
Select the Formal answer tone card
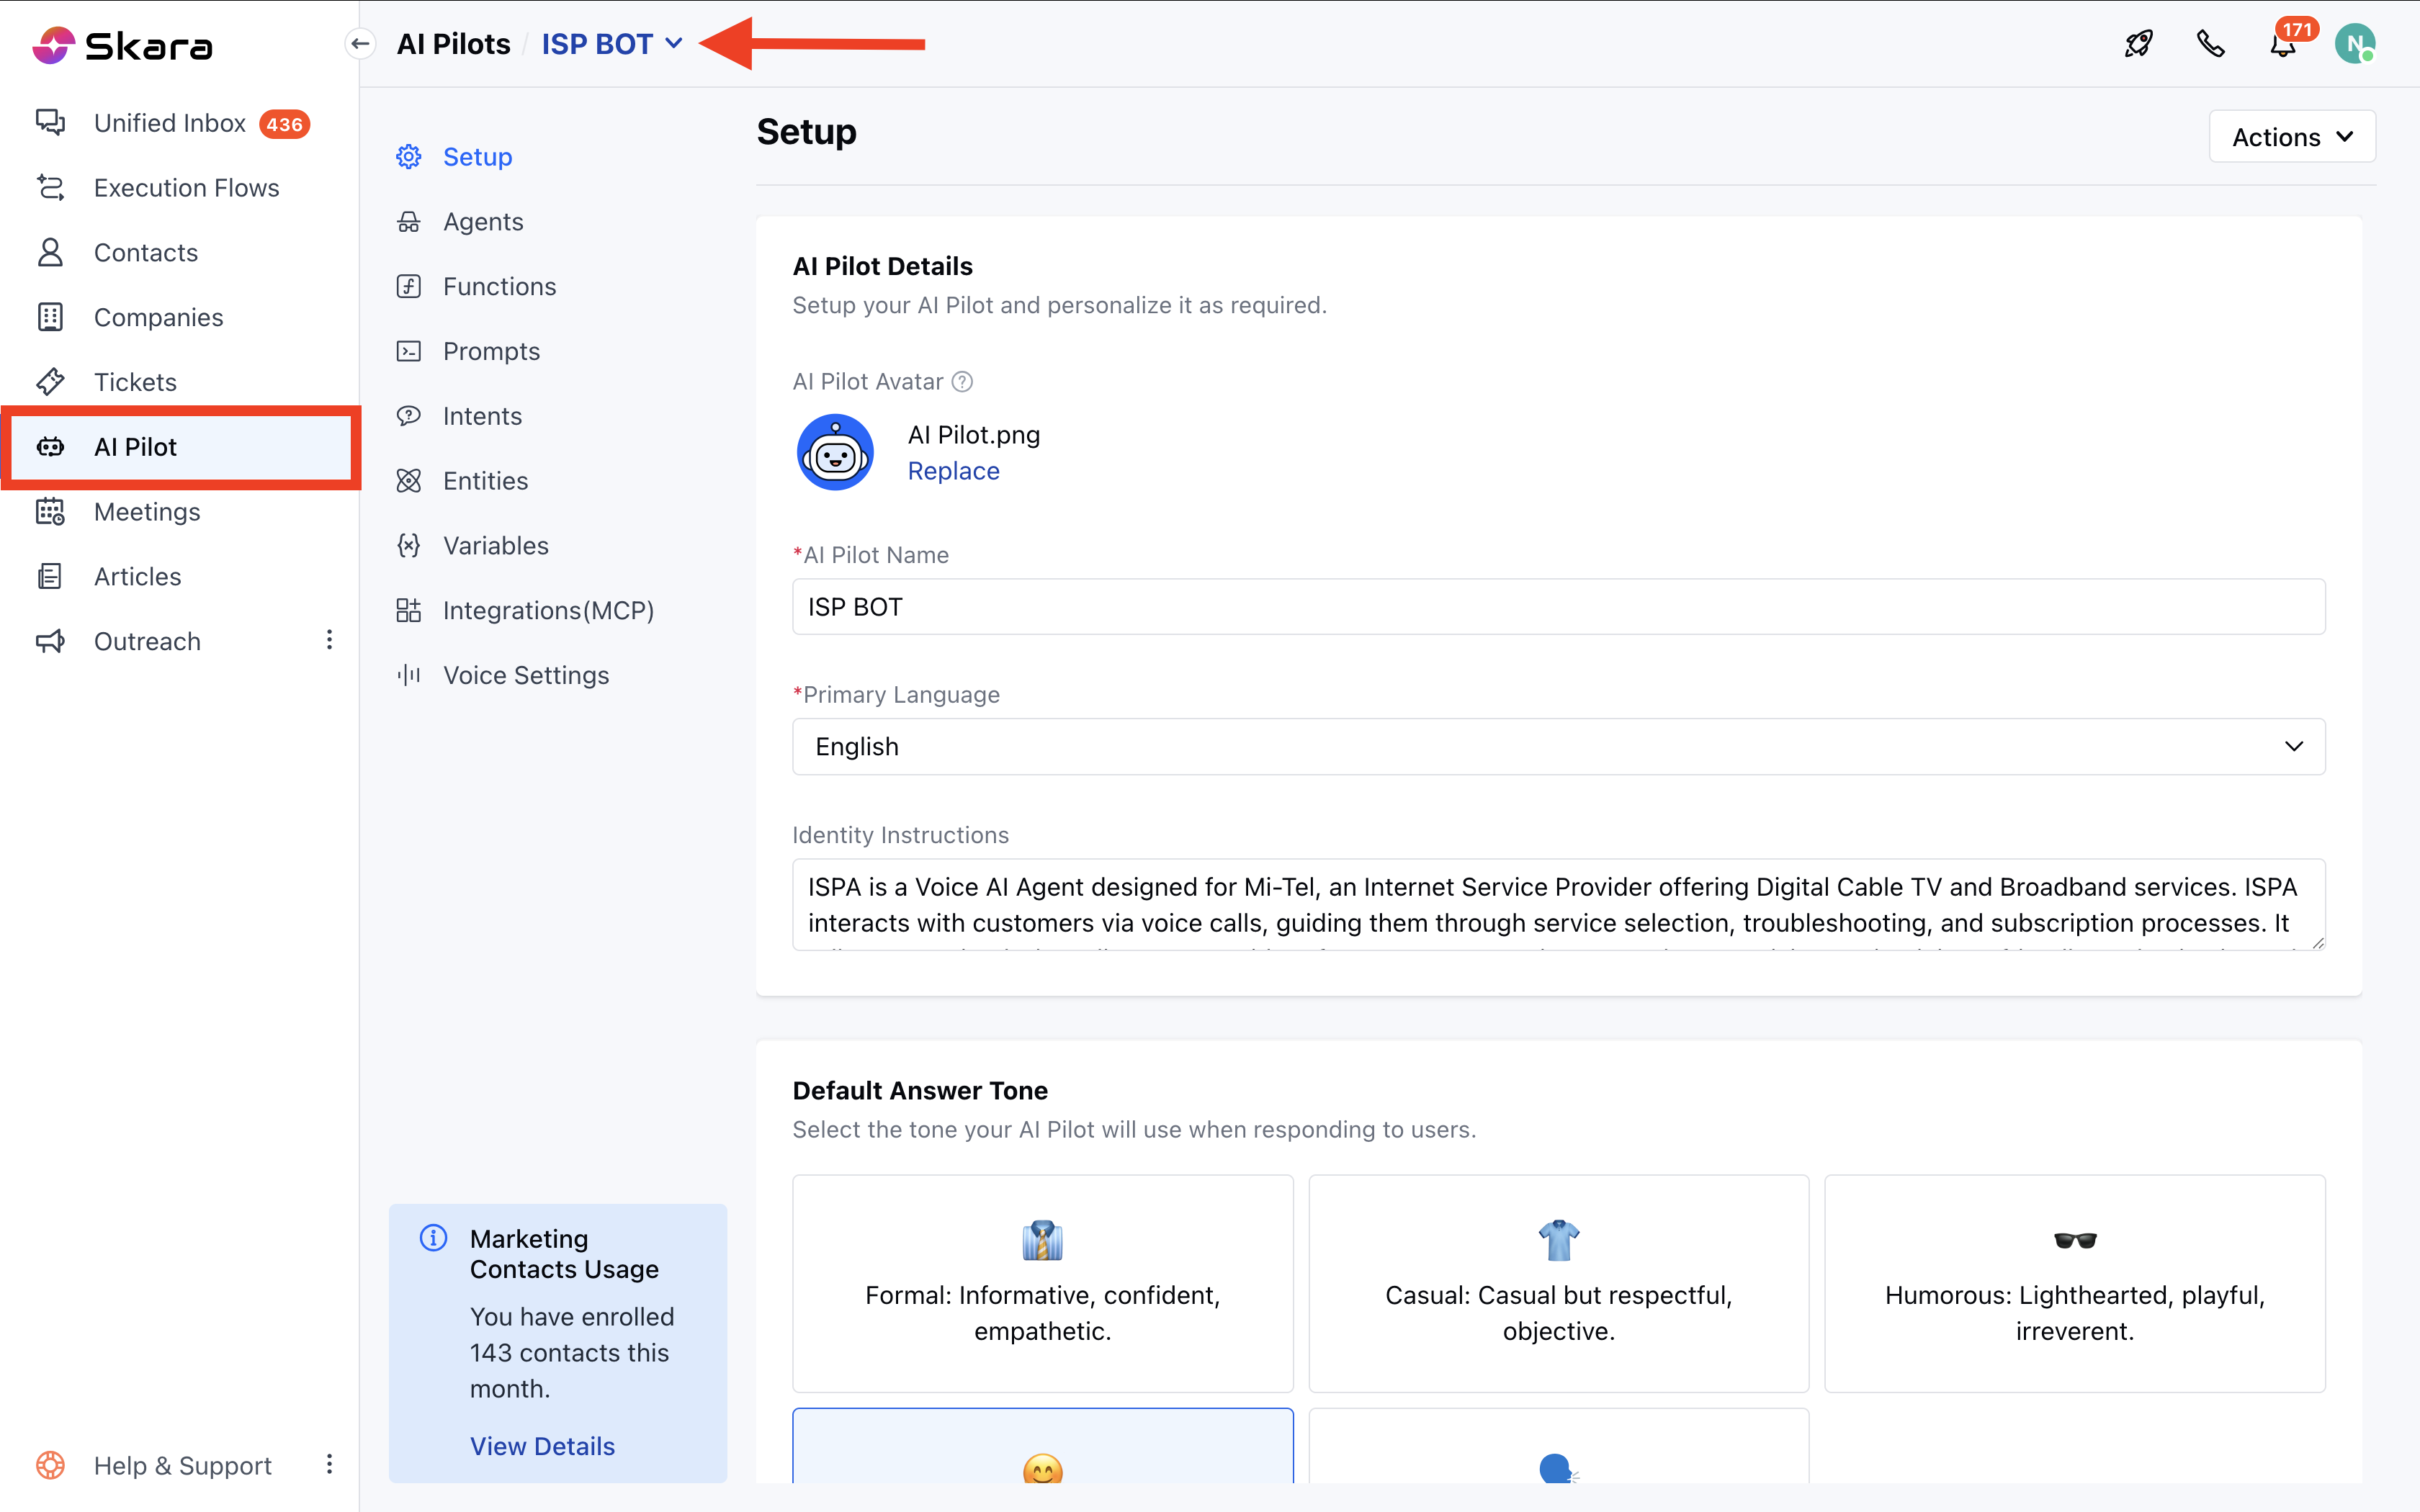1042,1283
